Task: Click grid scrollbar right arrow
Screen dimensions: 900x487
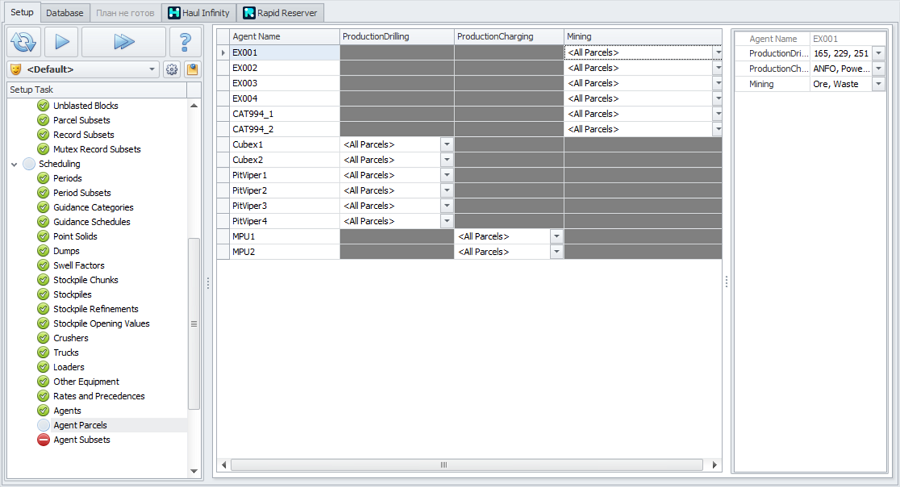Action: pos(715,465)
